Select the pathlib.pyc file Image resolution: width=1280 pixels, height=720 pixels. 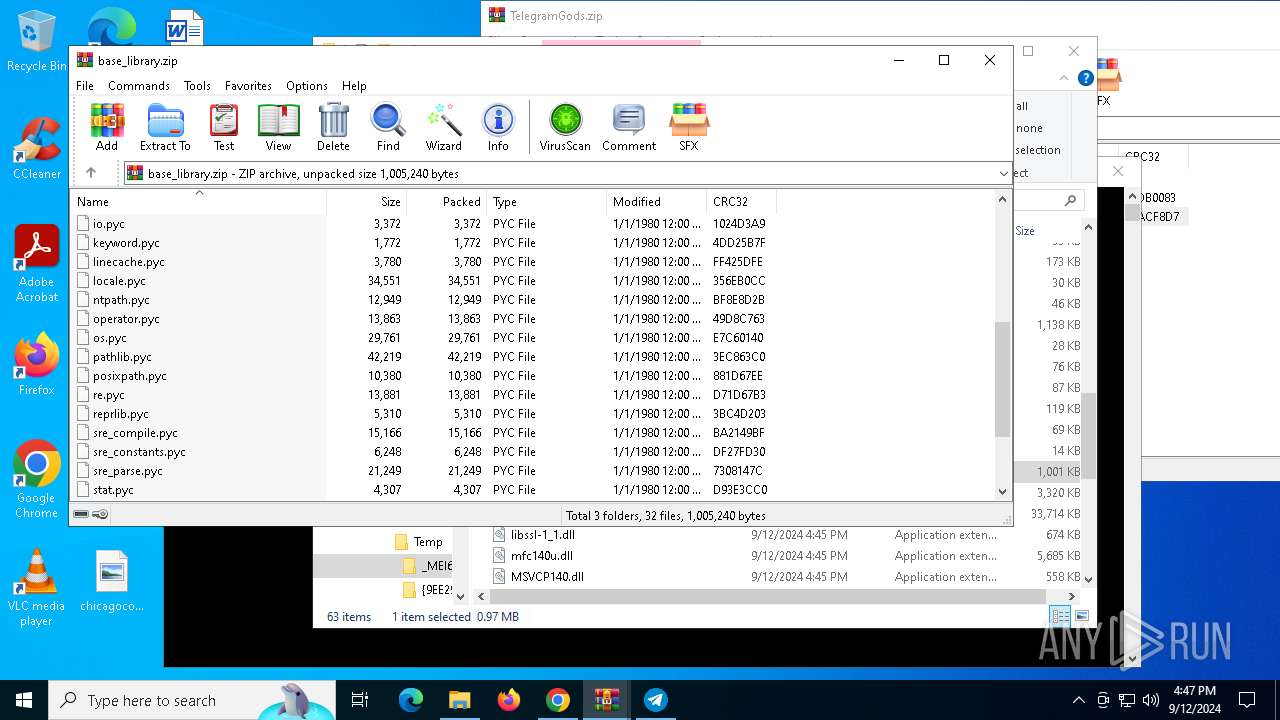(122, 357)
